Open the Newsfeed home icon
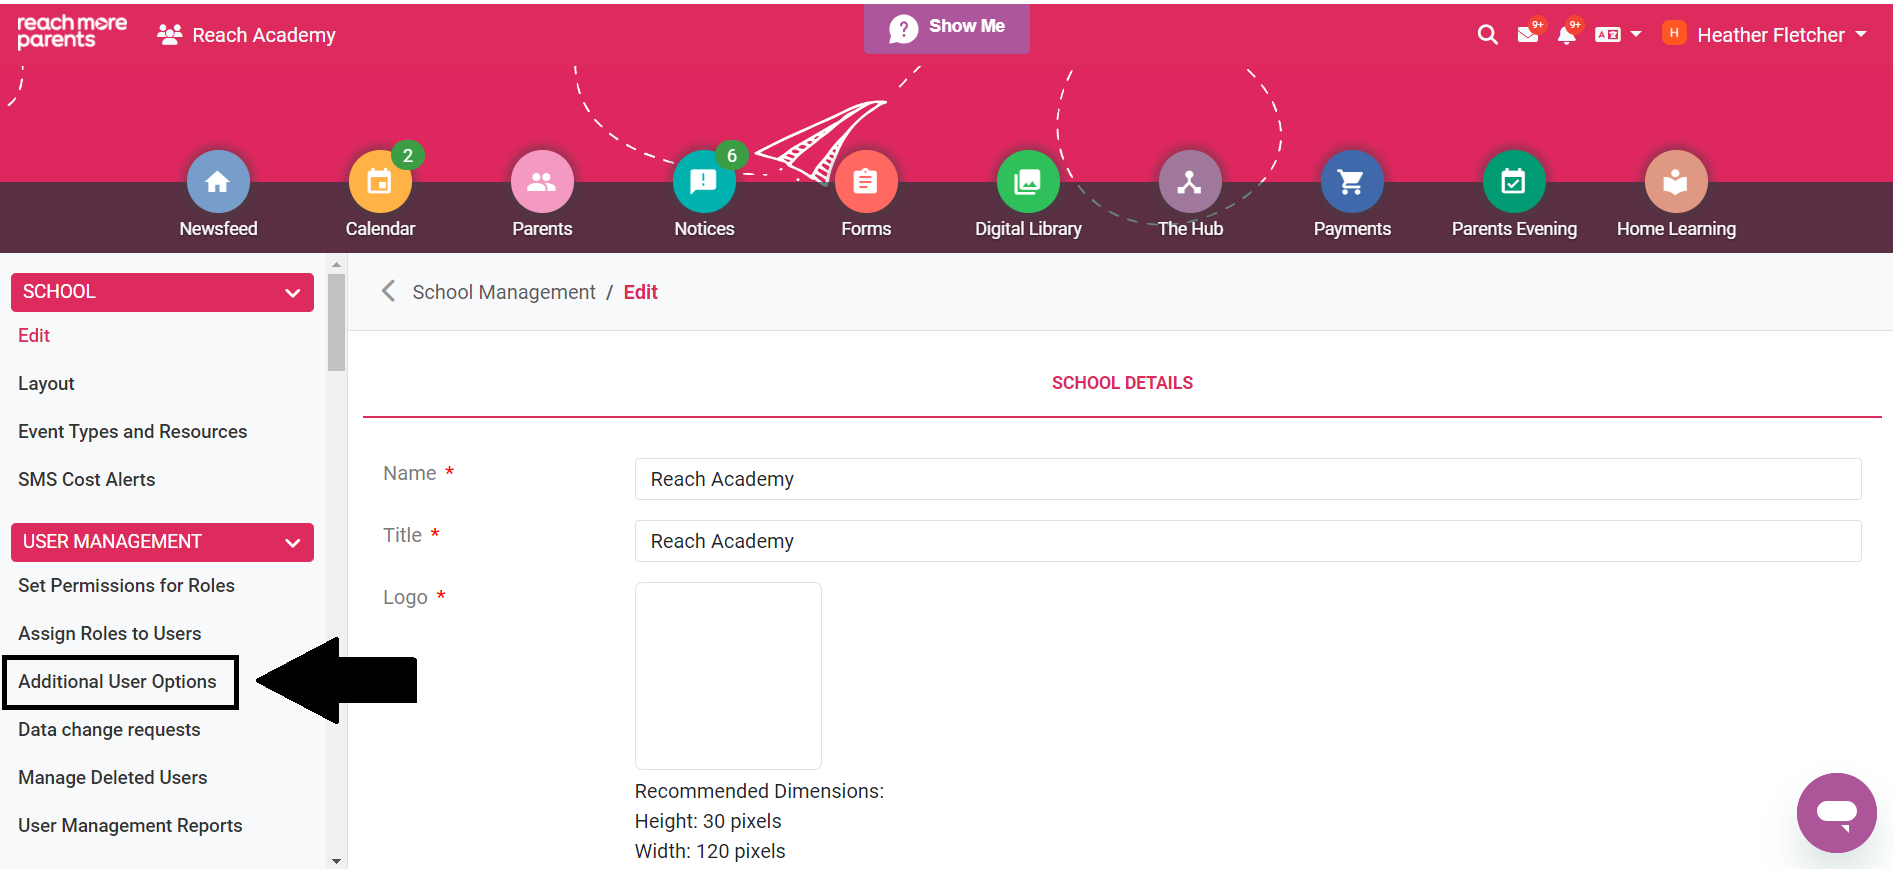1893x869 pixels. (218, 182)
